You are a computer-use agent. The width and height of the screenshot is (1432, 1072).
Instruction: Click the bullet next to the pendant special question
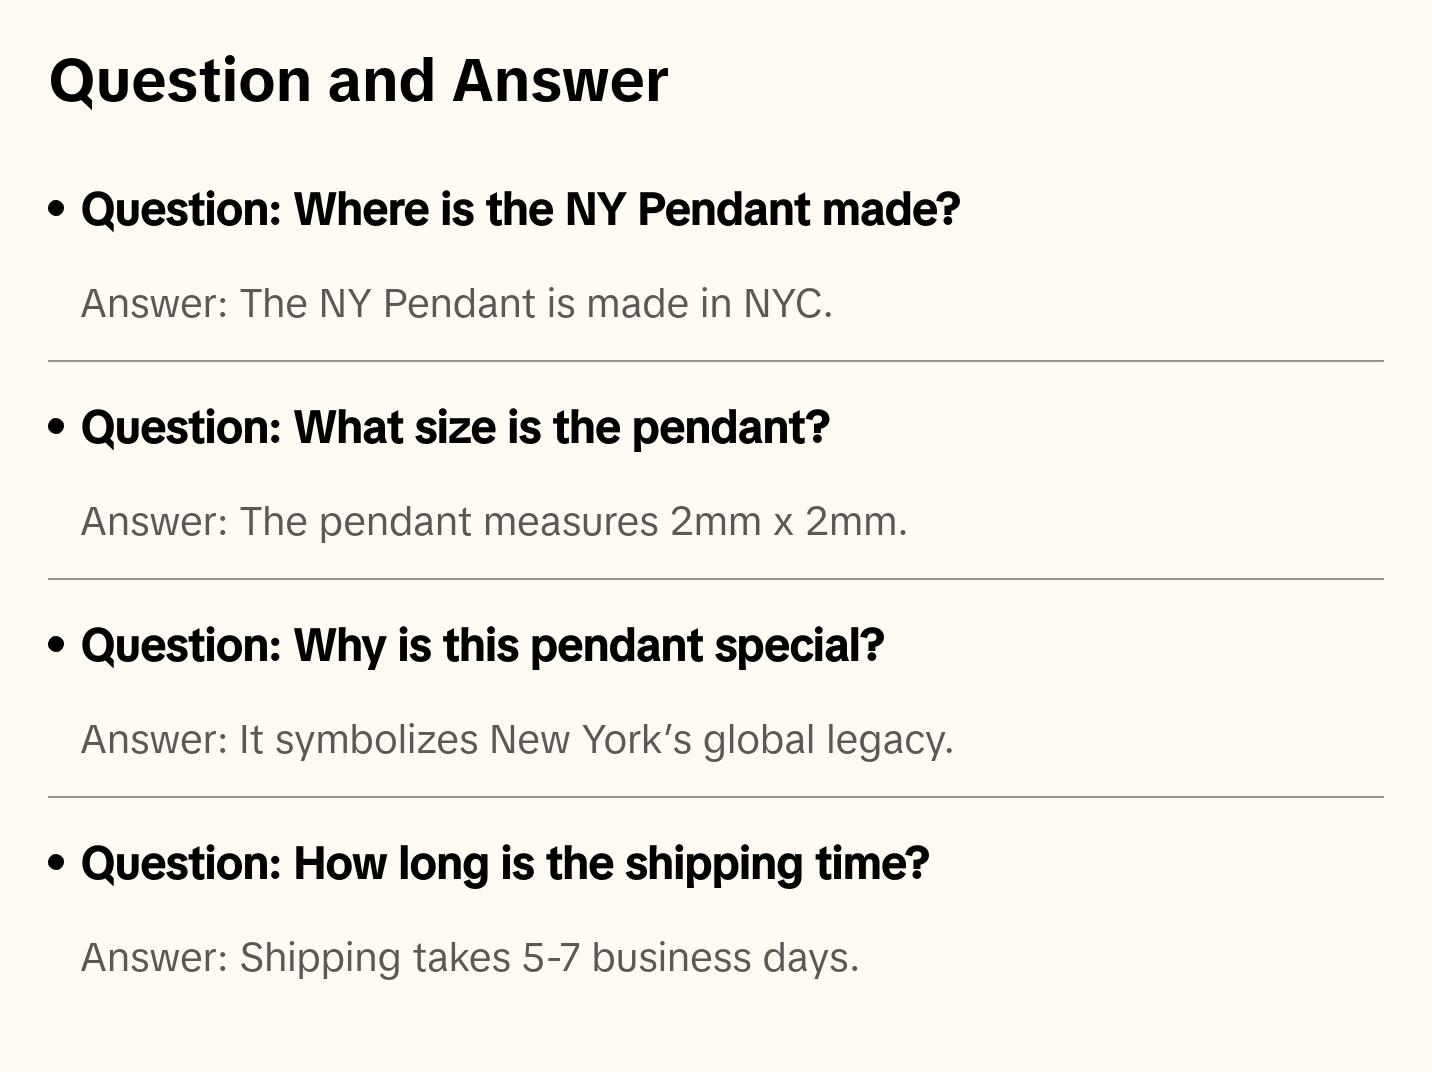coord(57,646)
